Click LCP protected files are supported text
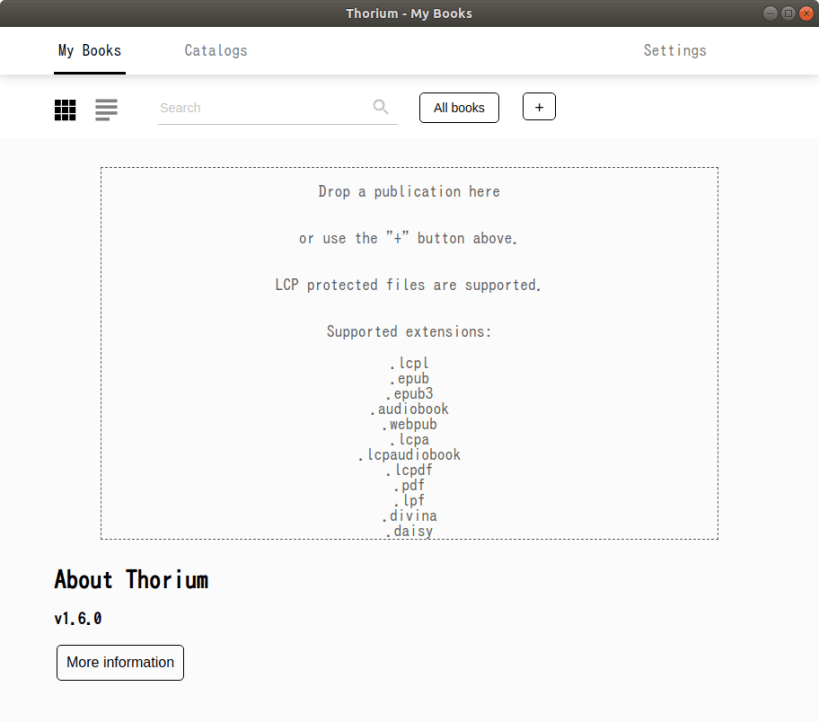 point(408,285)
